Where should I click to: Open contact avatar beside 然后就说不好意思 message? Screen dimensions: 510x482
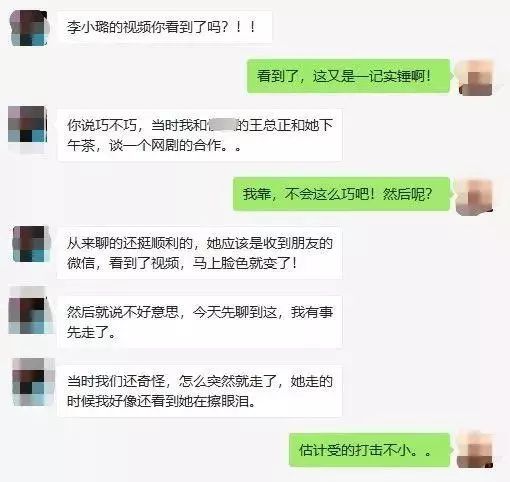click(x=29, y=315)
